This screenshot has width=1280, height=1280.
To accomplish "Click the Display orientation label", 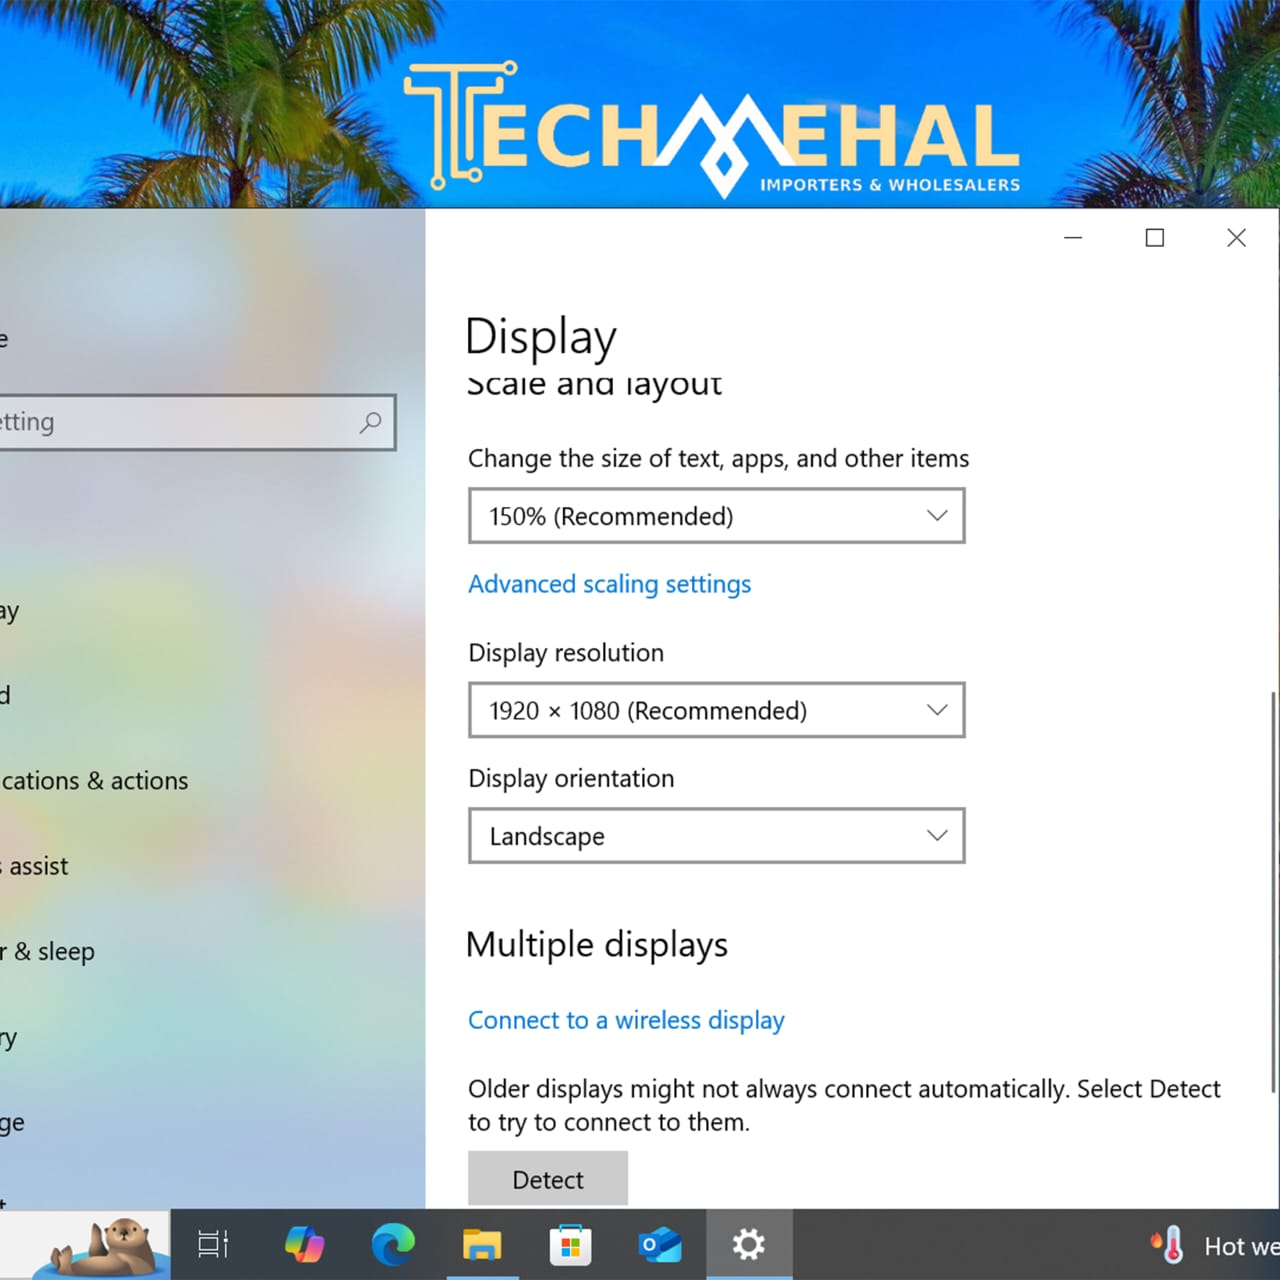I will (x=571, y=779).
